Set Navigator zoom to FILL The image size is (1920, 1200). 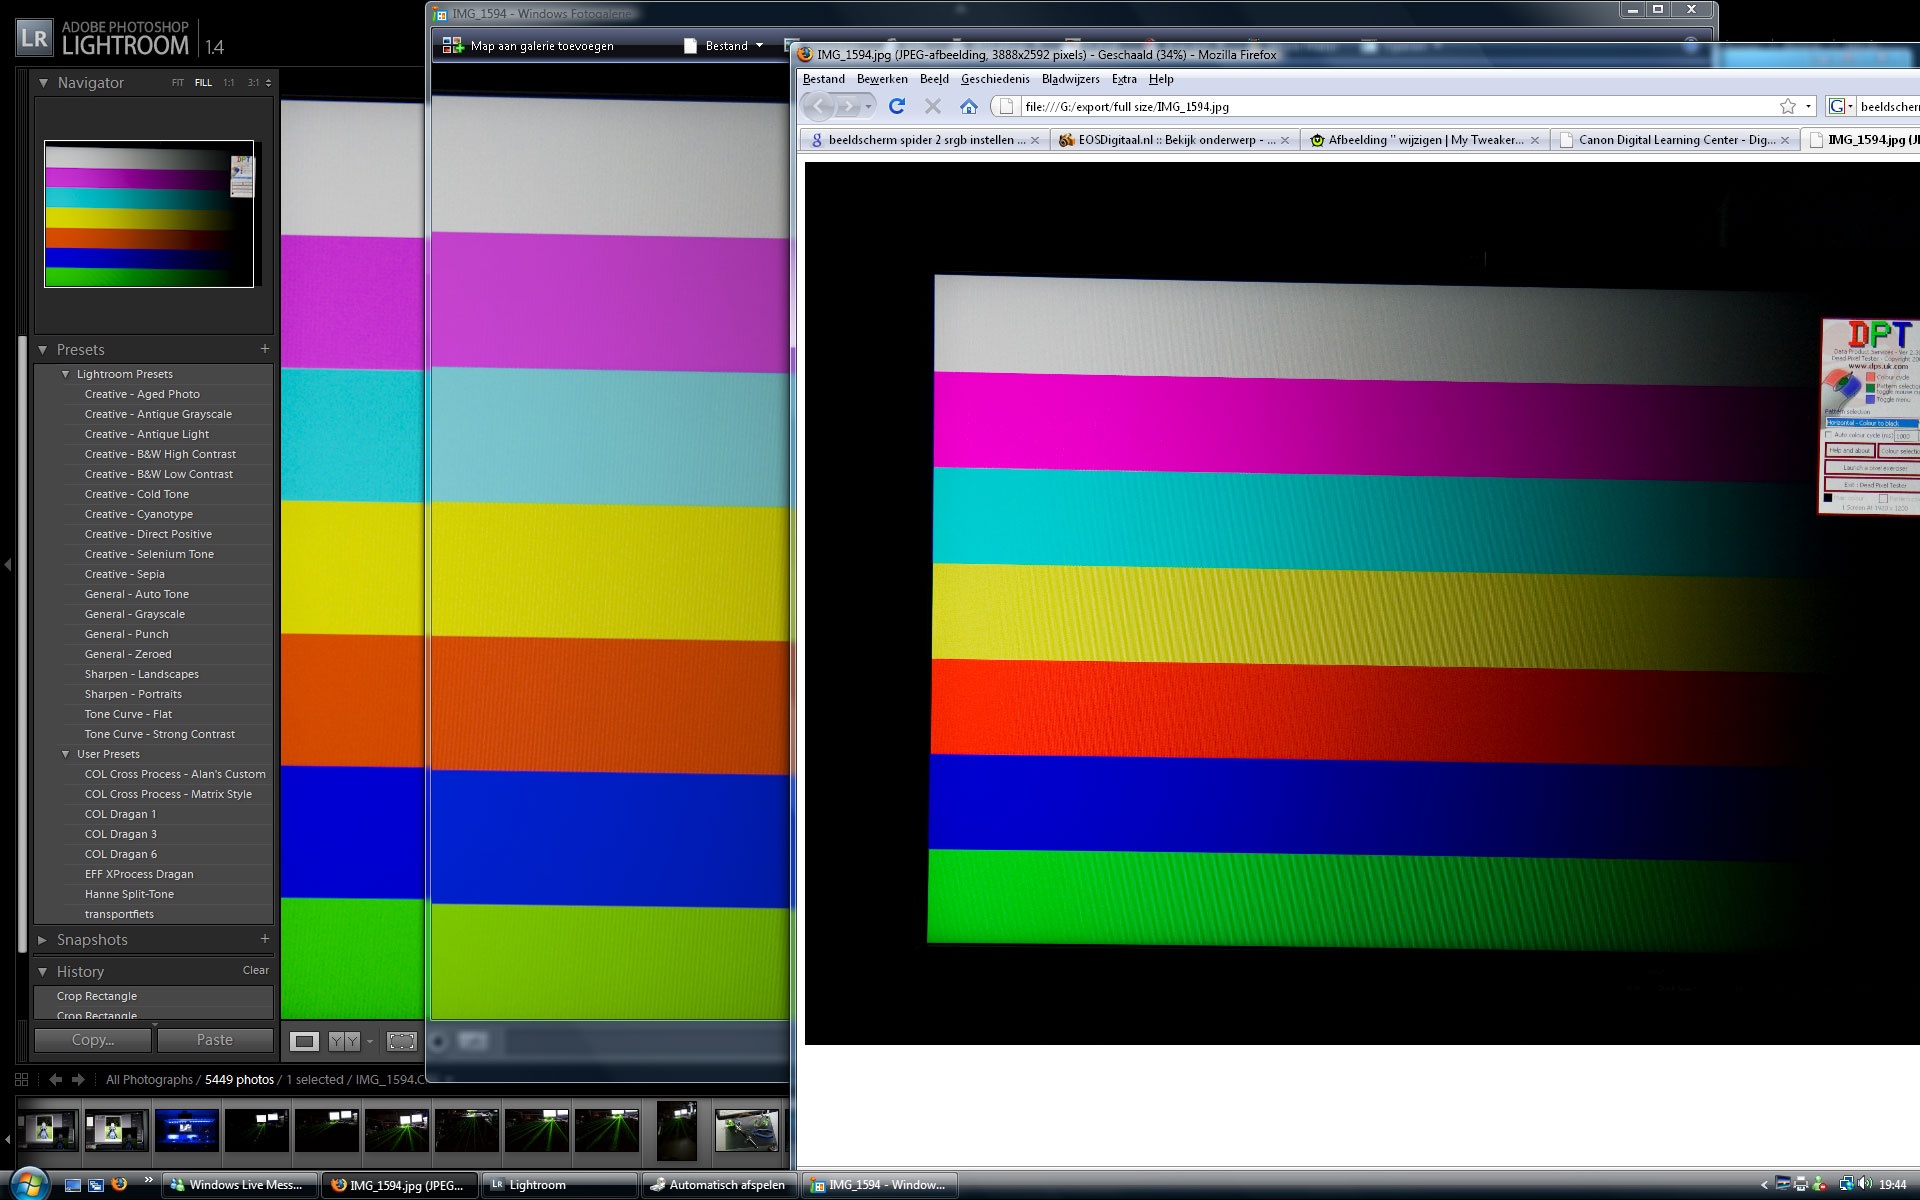[203, 83]
